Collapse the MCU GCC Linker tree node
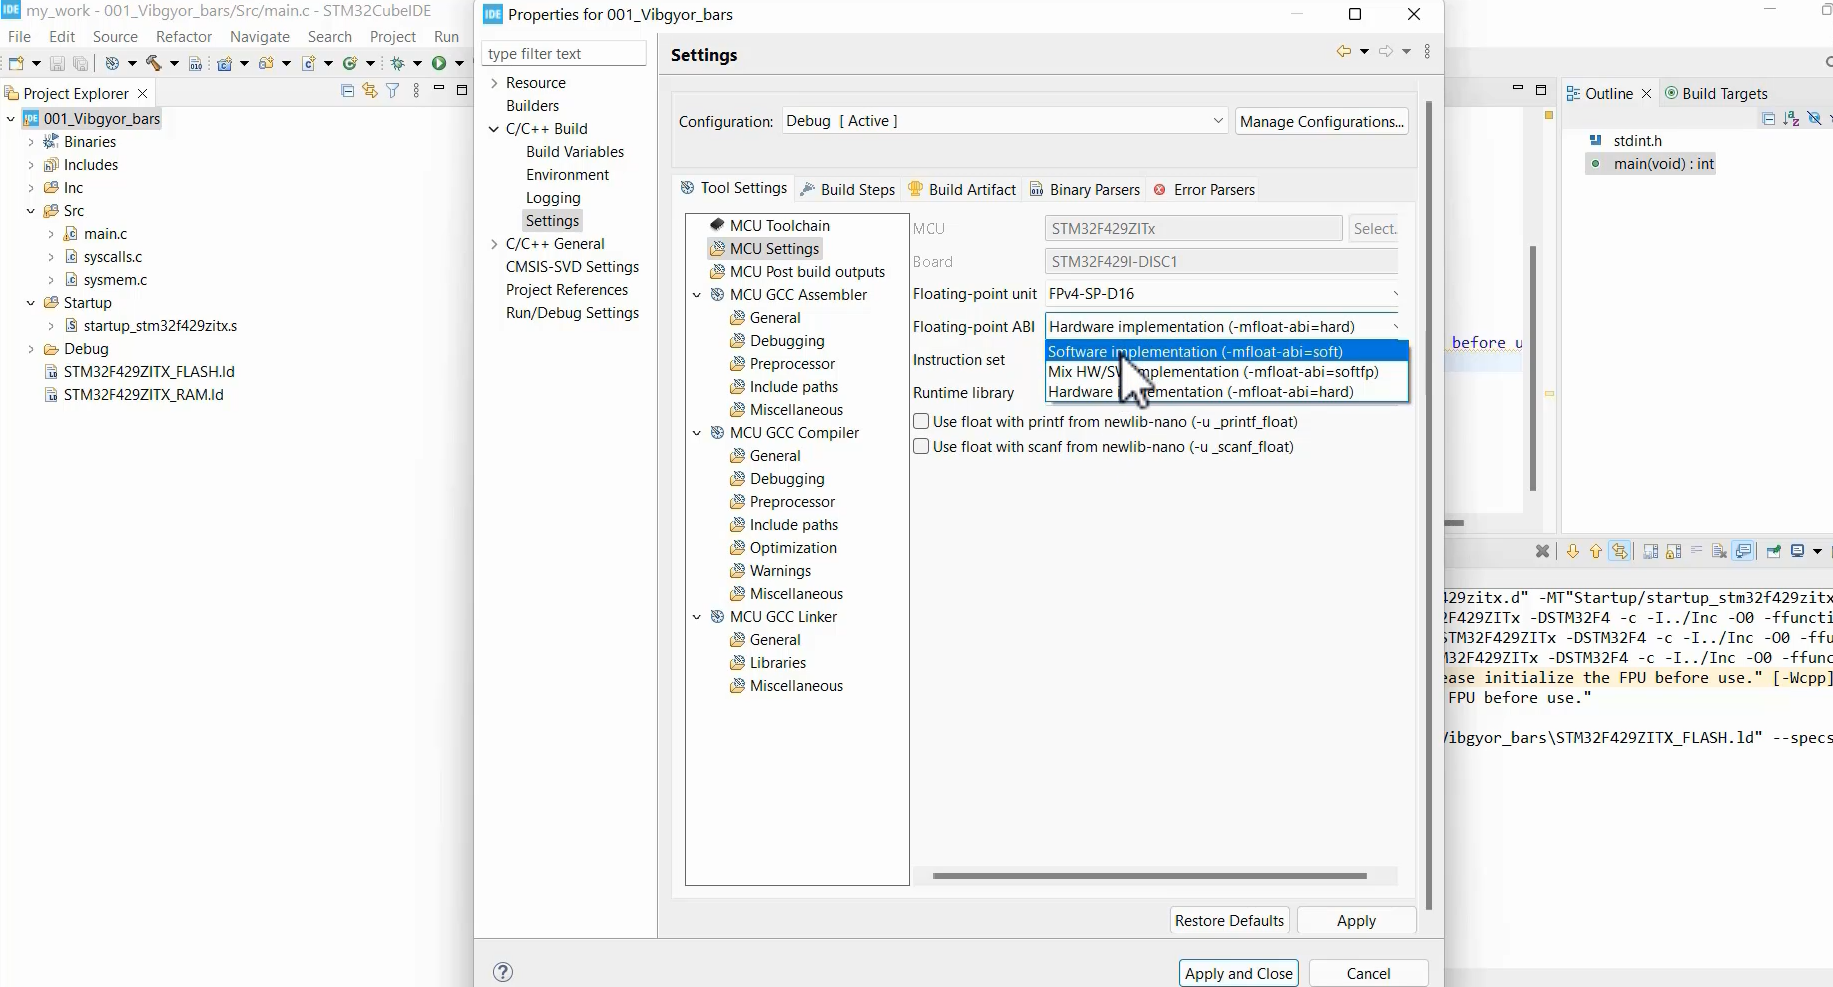Image resolution: width=1833 pixels, height=987 pixels. click(x=697, y=617)
